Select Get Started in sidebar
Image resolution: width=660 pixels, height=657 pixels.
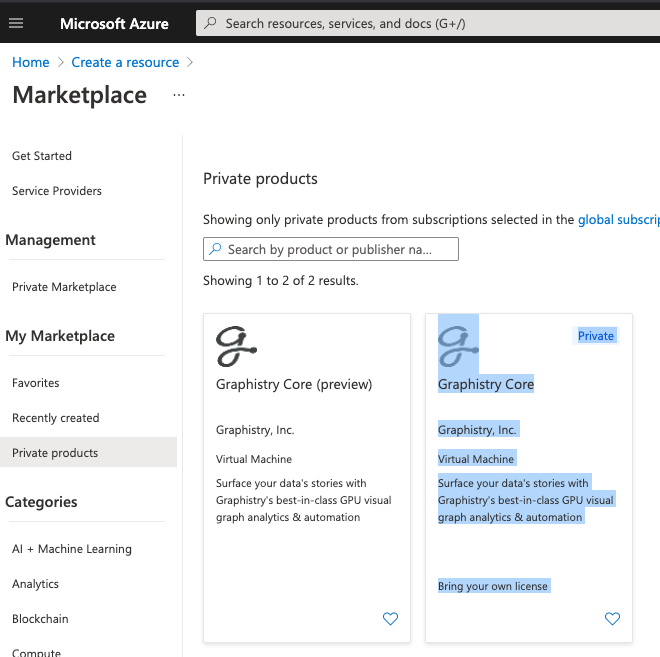click(x=42, y=156)
